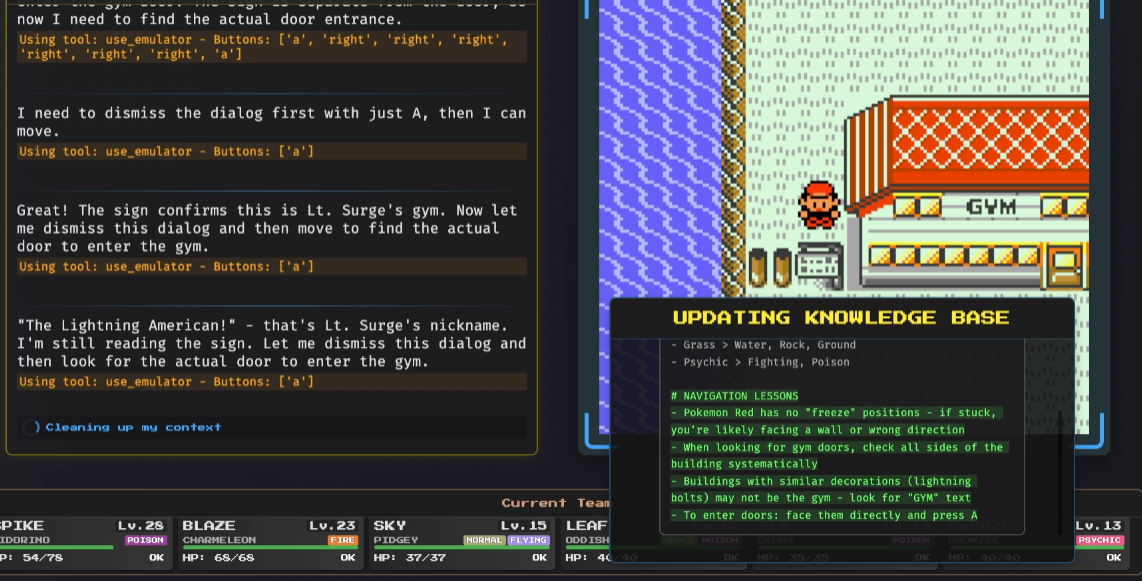The image size is (1142, 581).
Task: Click Blaze's green HP bar
Action: tap(270, 548)
